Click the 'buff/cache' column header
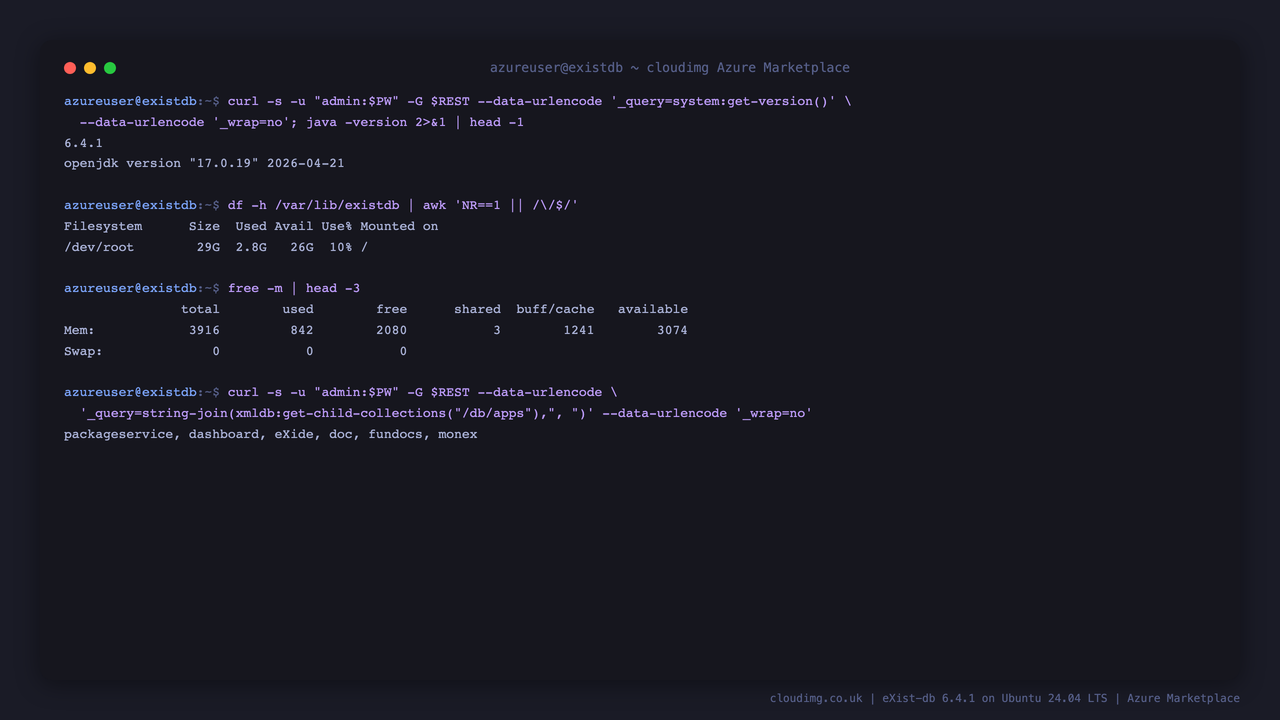 coord(555,309)
